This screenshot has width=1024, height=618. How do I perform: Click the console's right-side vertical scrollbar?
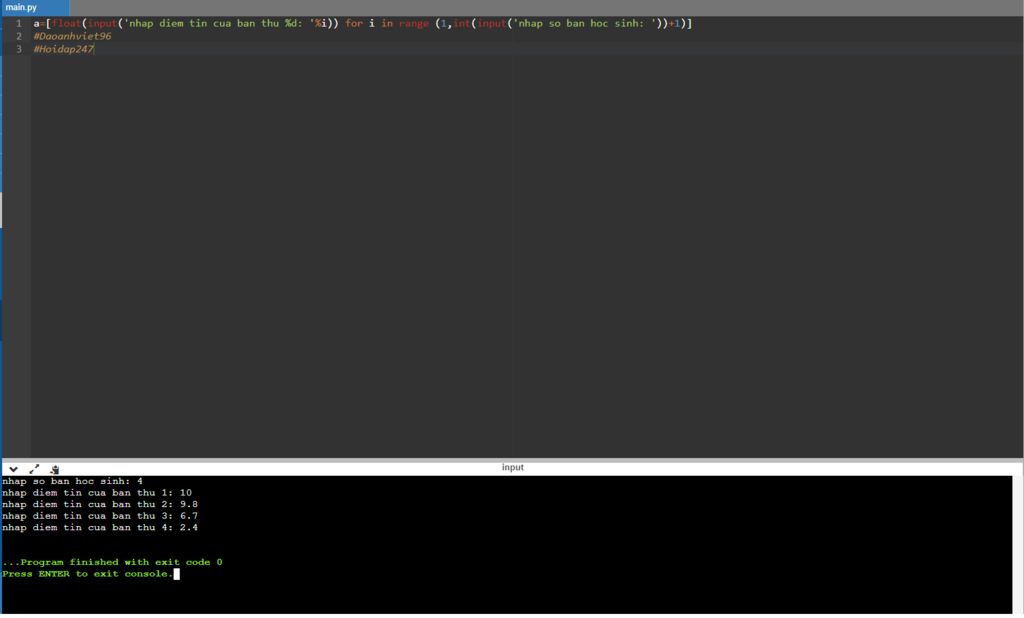[1017, 545]
